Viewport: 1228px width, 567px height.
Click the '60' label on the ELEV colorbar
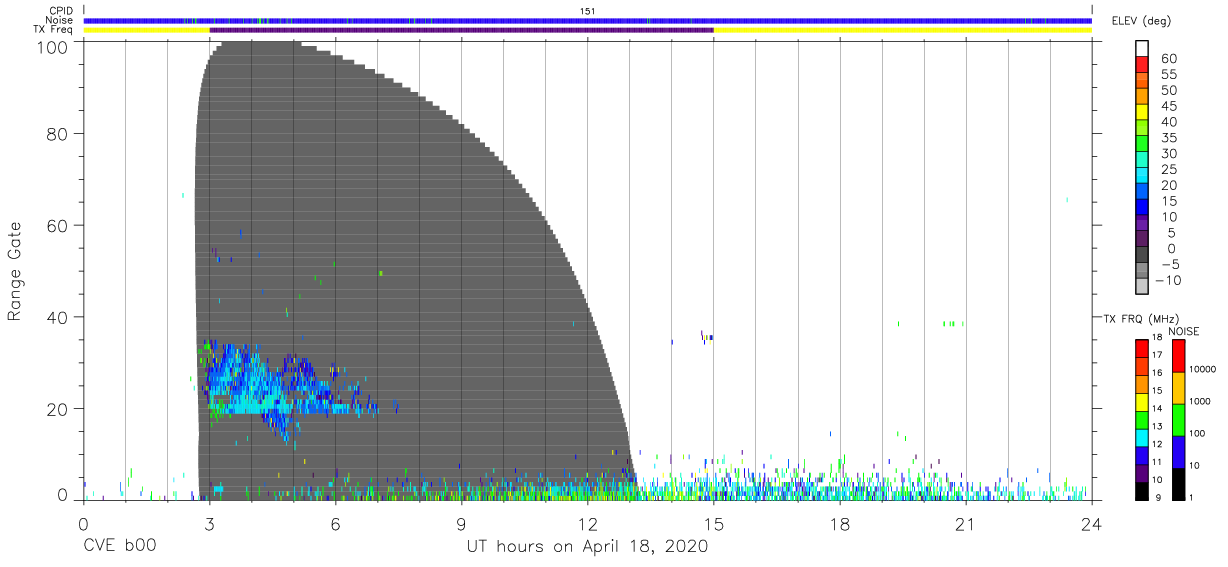(x=1169, y=59)
